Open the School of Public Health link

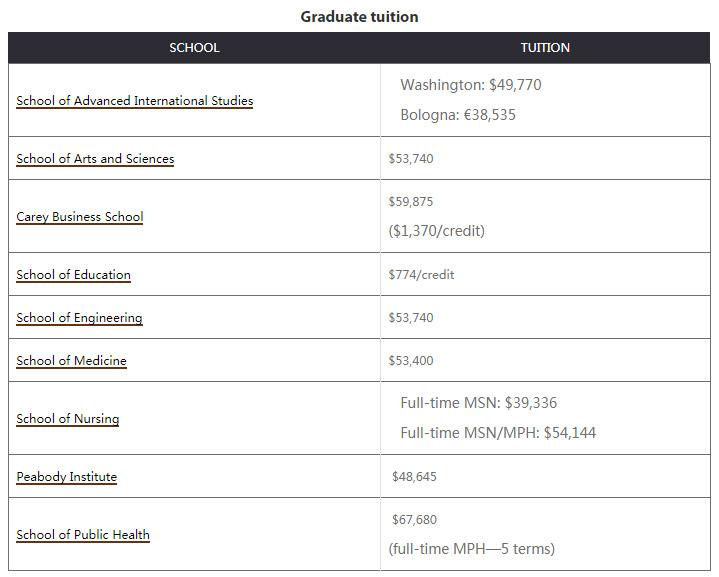point(83,534)
